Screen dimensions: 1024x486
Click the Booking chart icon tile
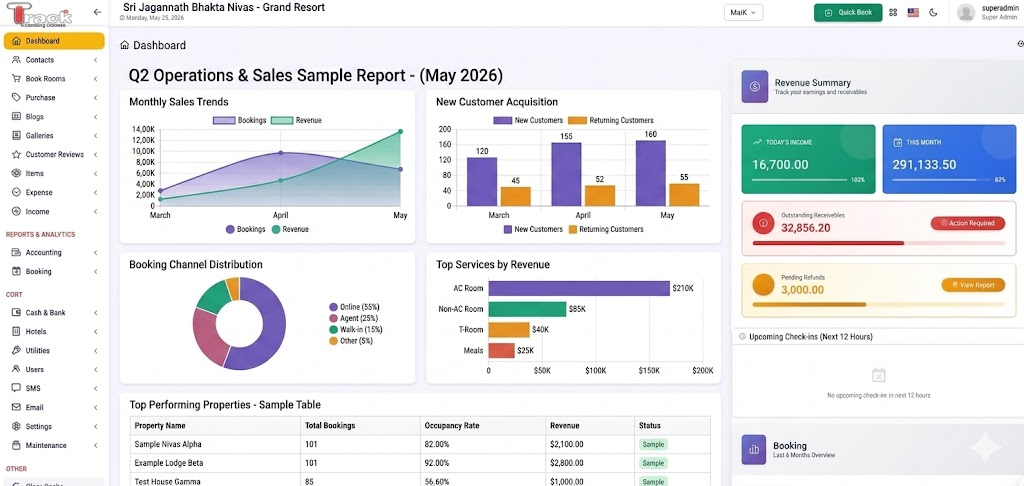coord(754,449)
